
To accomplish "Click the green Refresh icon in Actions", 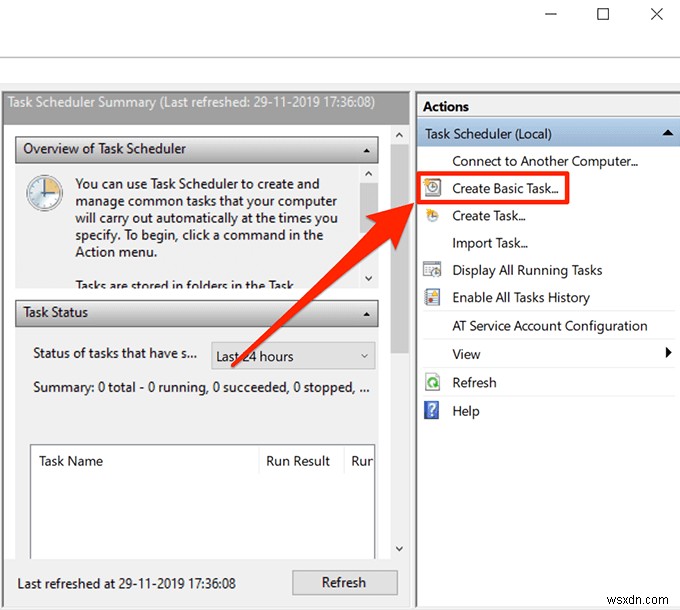I will click(432, 382).
